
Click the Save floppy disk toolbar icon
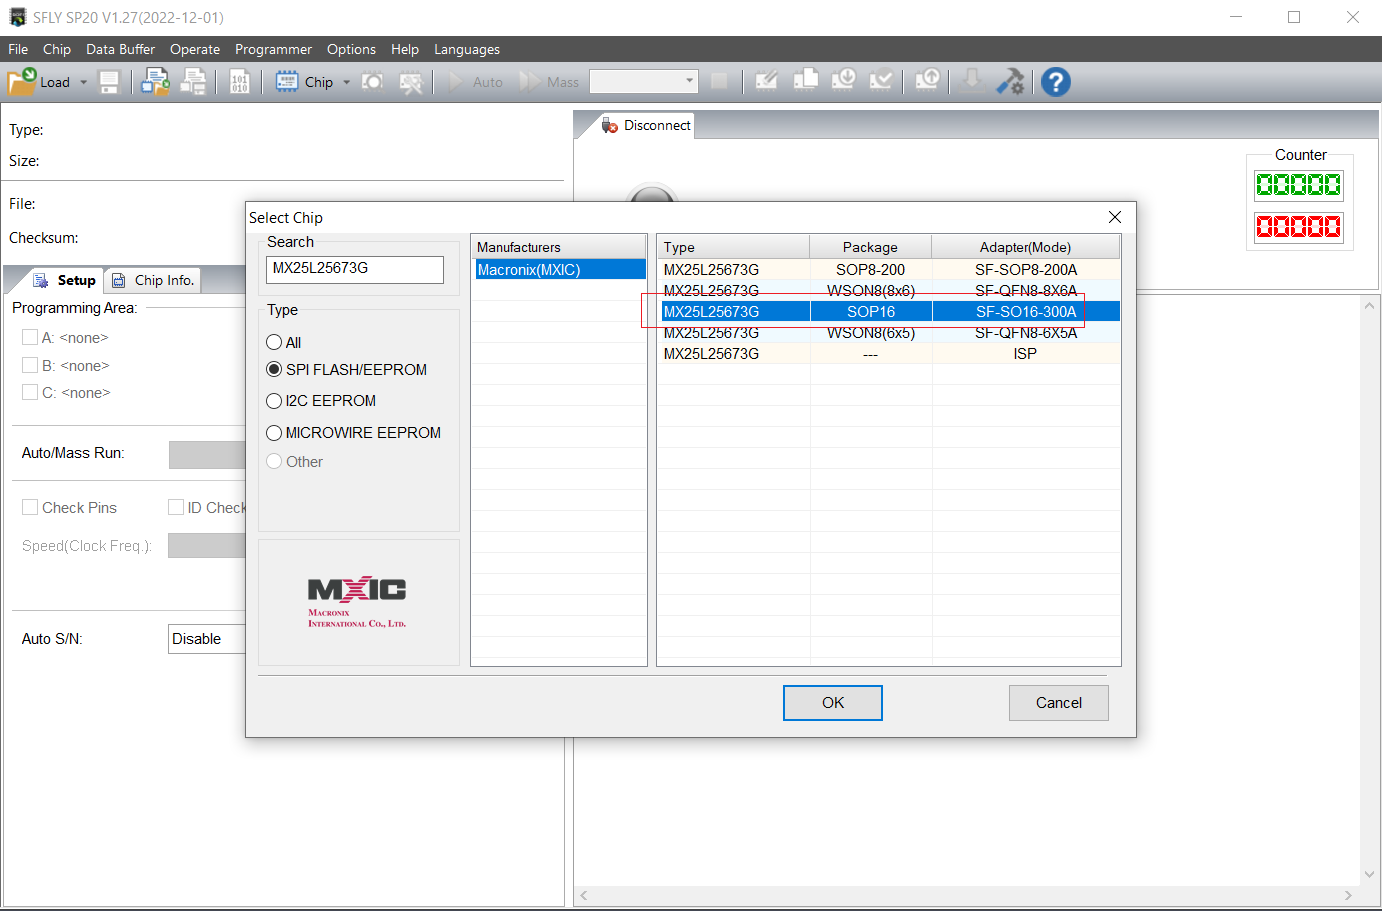[109, 82]
